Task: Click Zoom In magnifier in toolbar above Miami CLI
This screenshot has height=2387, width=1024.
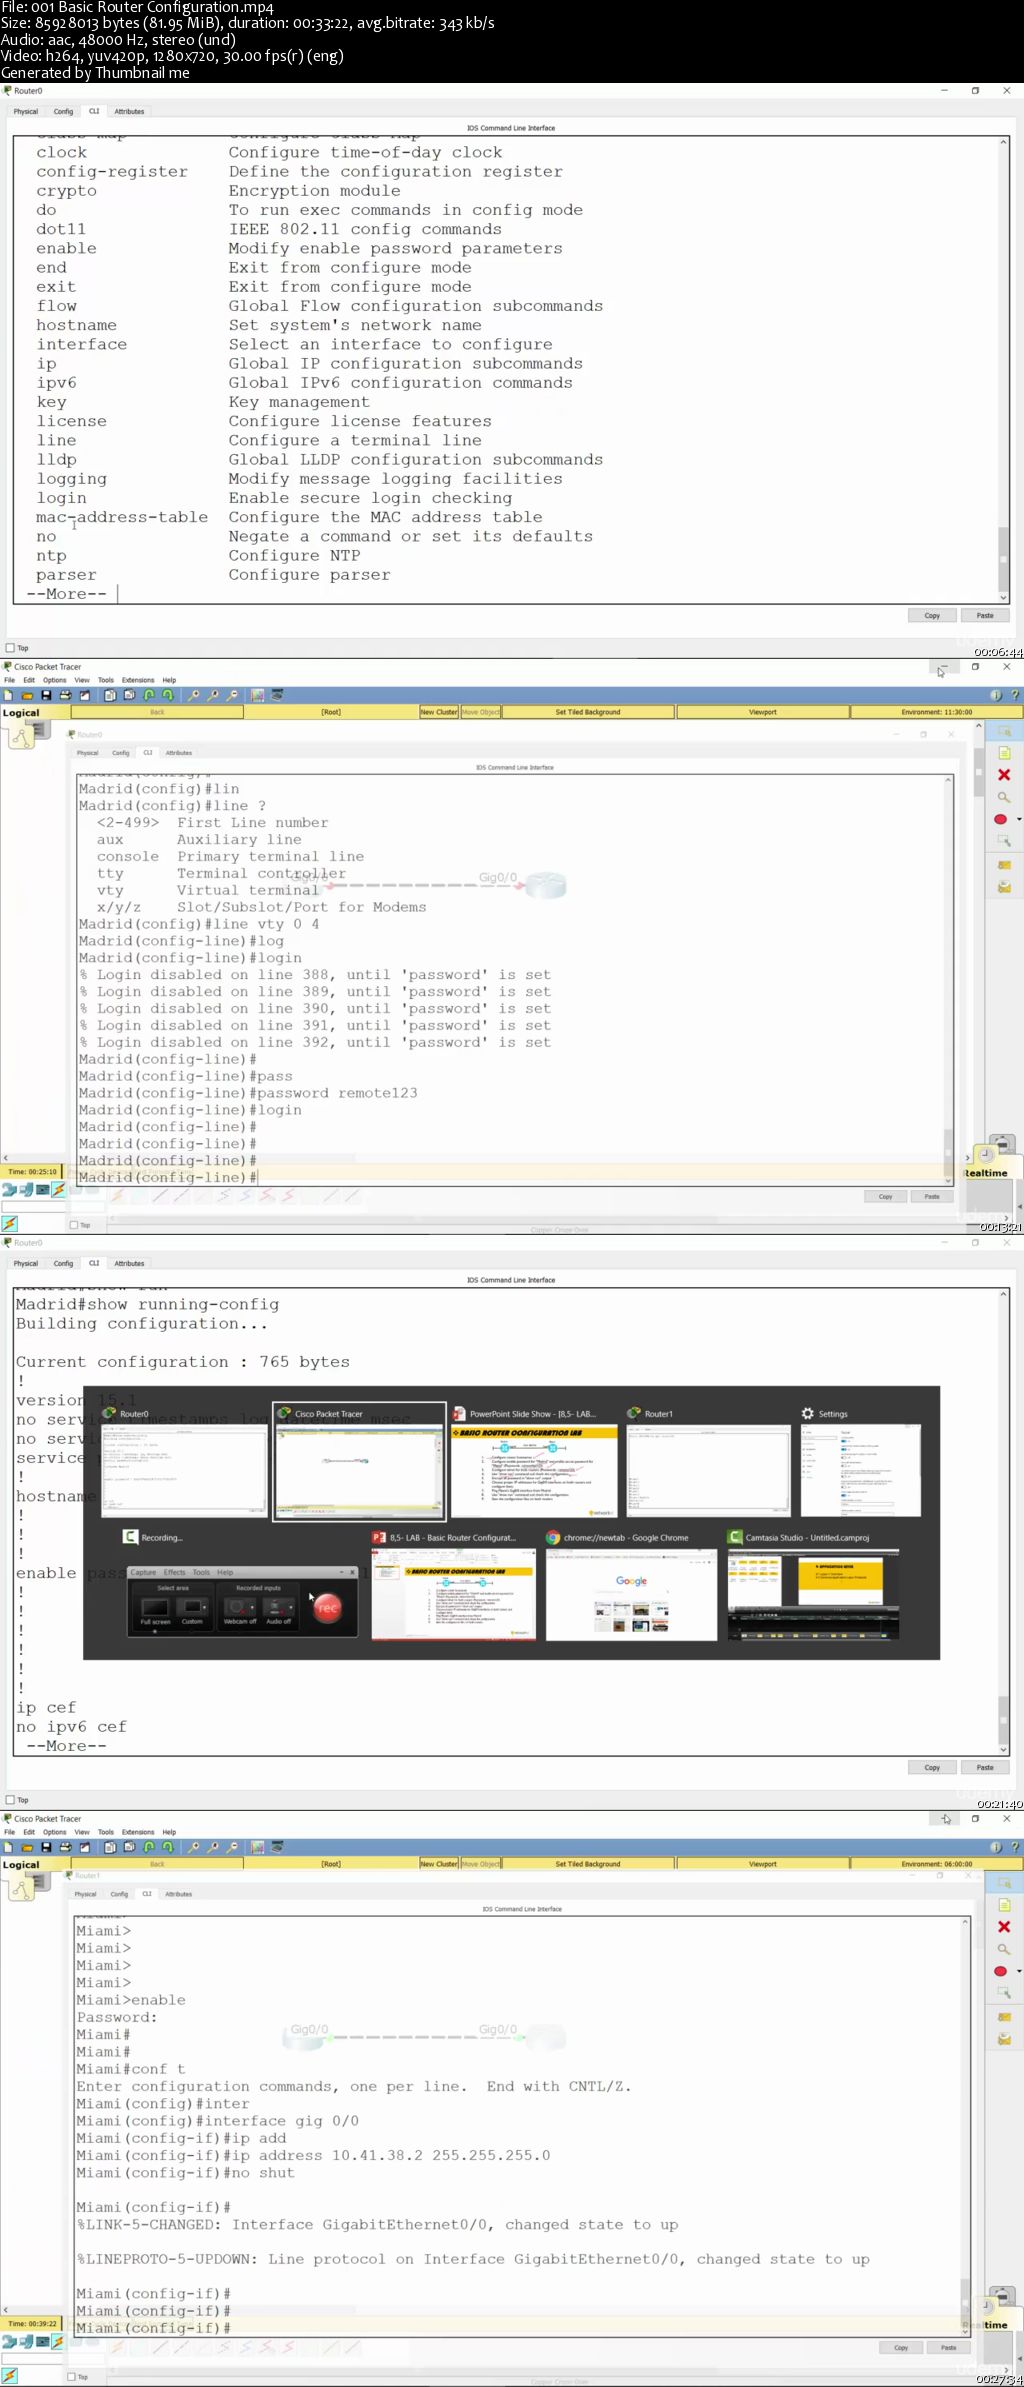Action: point(194,1847)
